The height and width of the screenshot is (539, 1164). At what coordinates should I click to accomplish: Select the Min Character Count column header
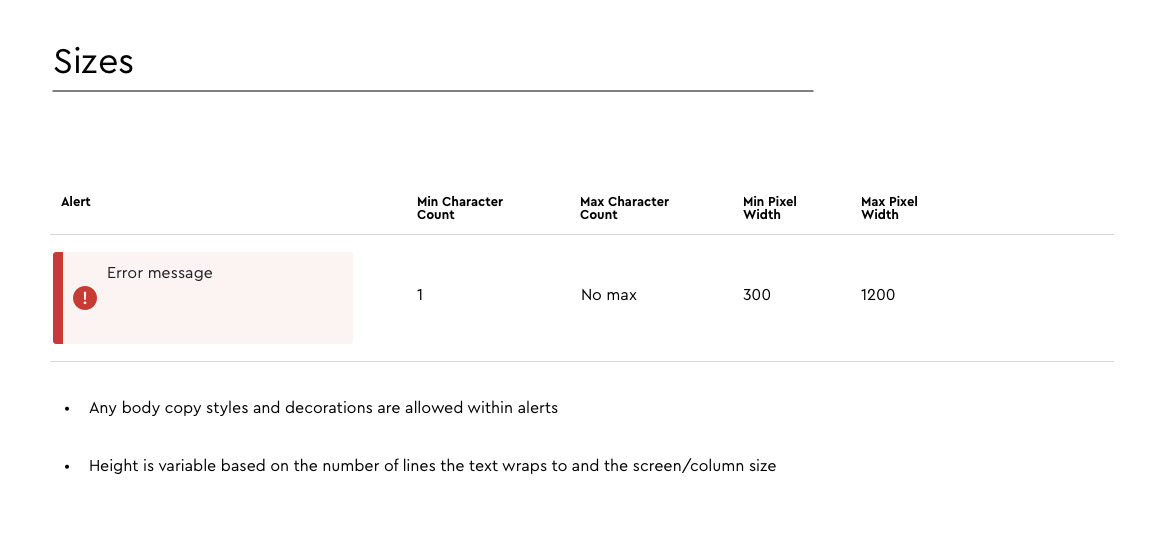[460, 208]
